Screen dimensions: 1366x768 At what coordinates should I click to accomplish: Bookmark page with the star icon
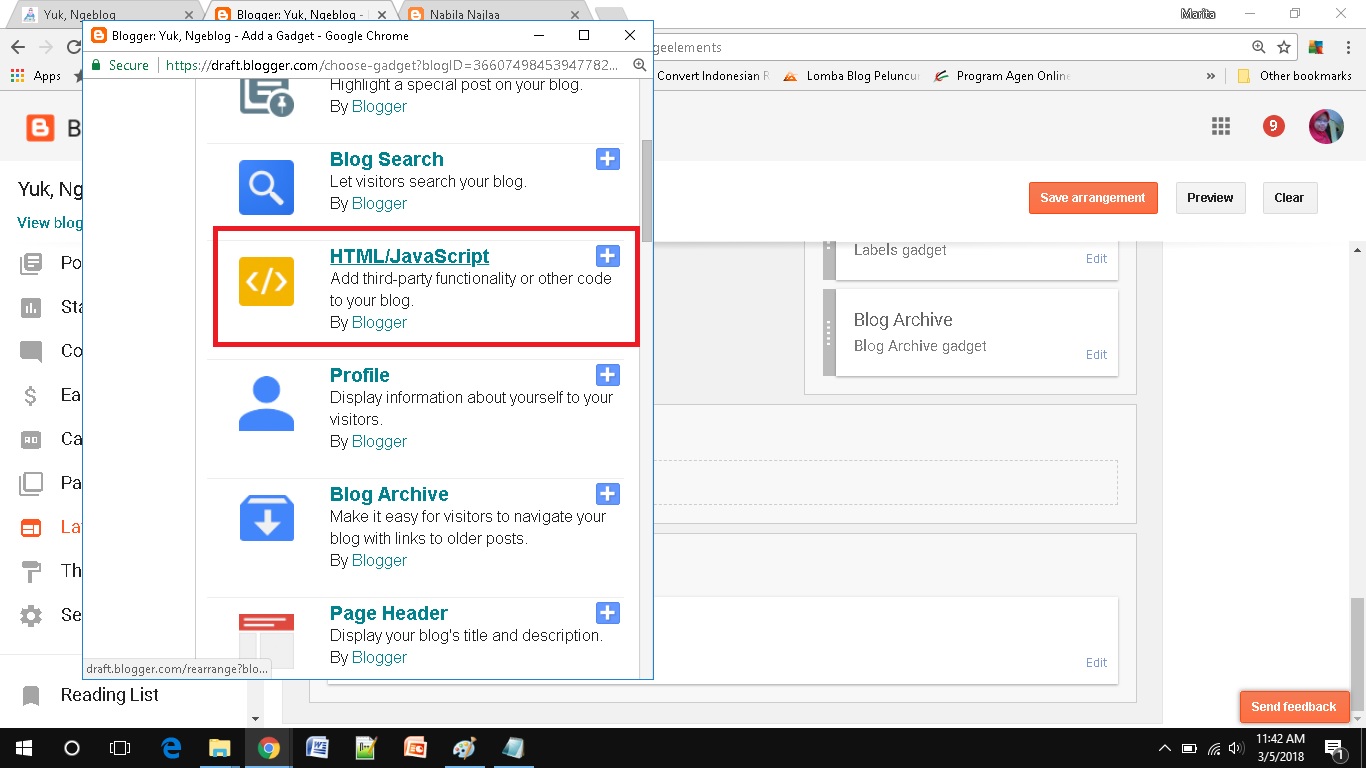pyautogui.click(x=1284, y=47)
